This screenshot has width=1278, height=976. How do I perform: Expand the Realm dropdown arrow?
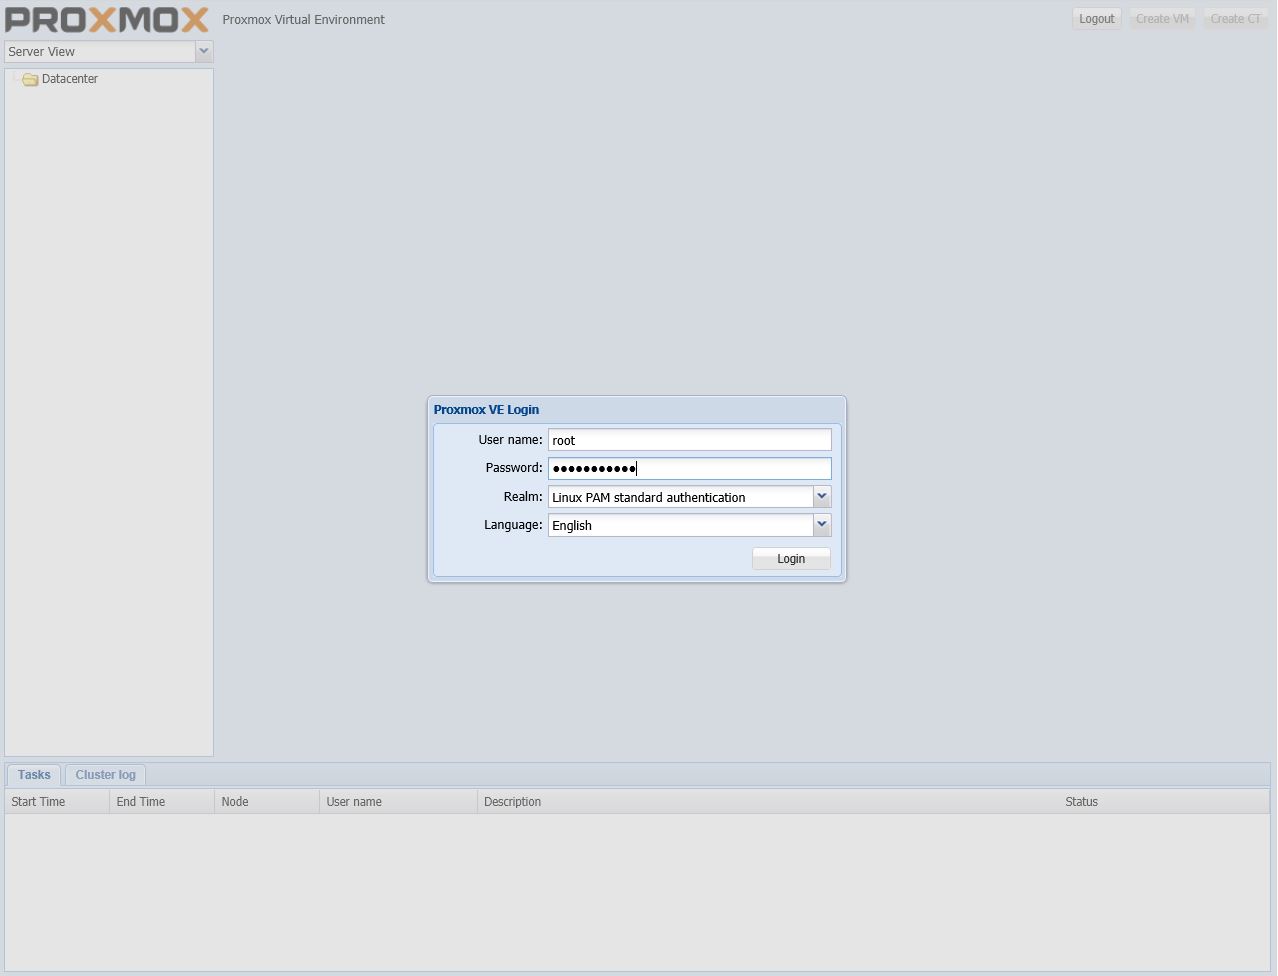pos(822,496)
